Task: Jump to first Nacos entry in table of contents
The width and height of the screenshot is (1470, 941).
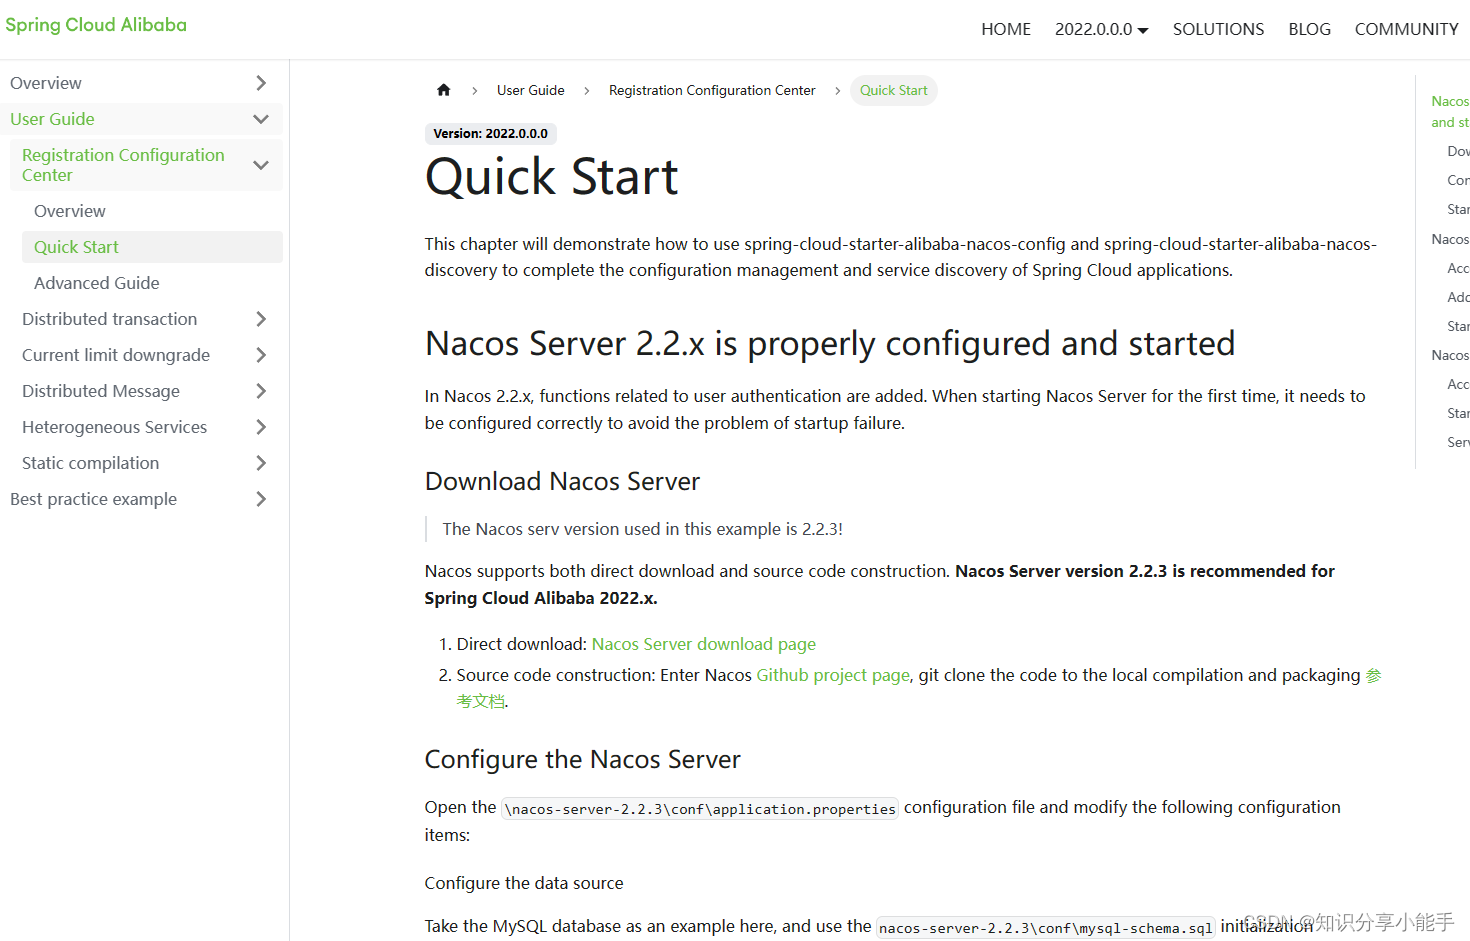Action: (1450, 111)
